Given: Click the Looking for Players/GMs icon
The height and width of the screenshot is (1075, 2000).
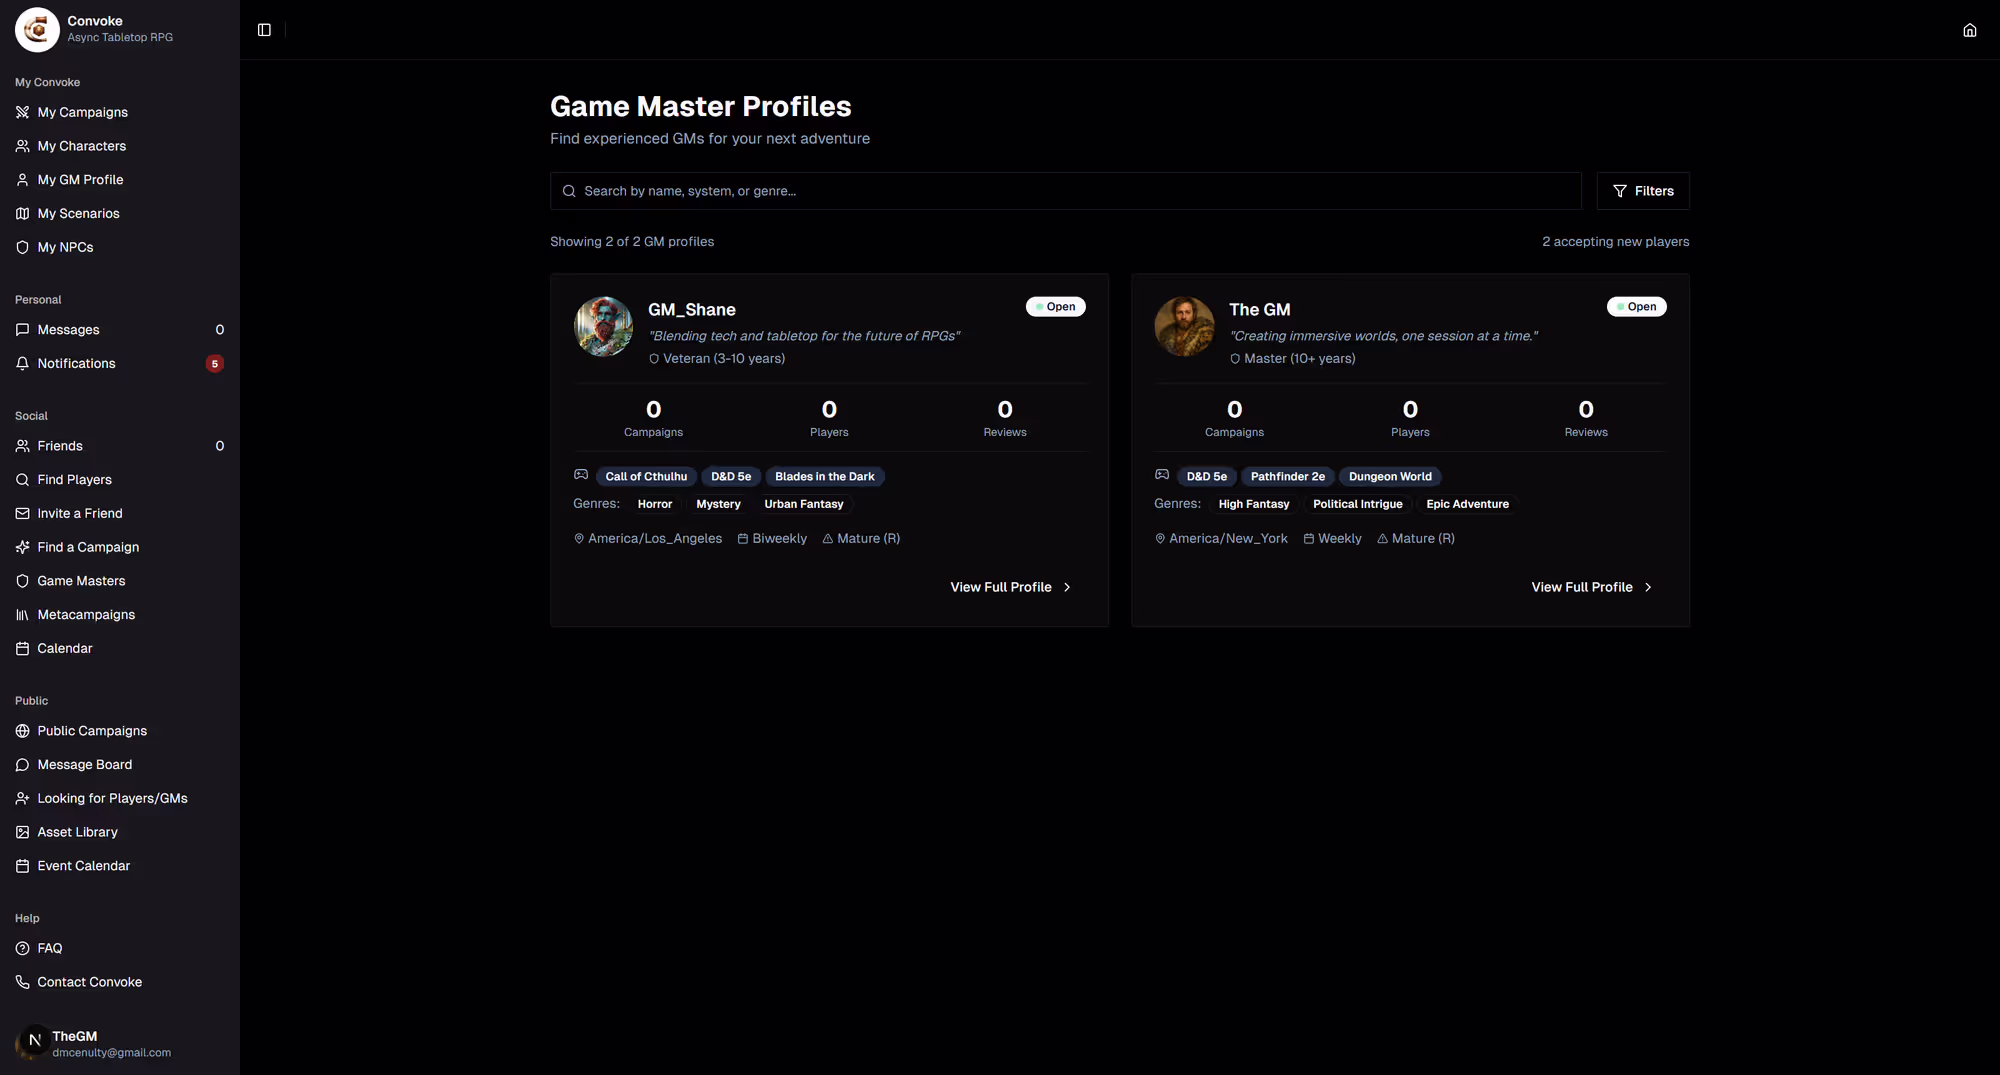Looking at the screenshot, I should click(22, 799).
